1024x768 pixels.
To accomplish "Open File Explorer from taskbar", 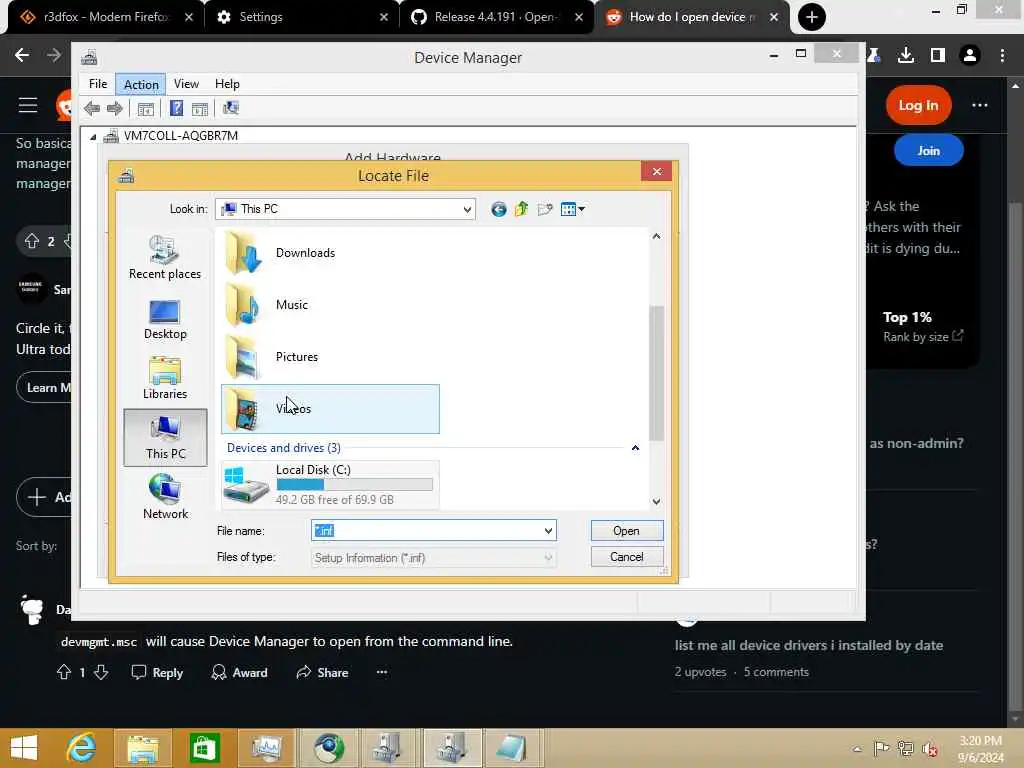I will (x=142, y=748).
